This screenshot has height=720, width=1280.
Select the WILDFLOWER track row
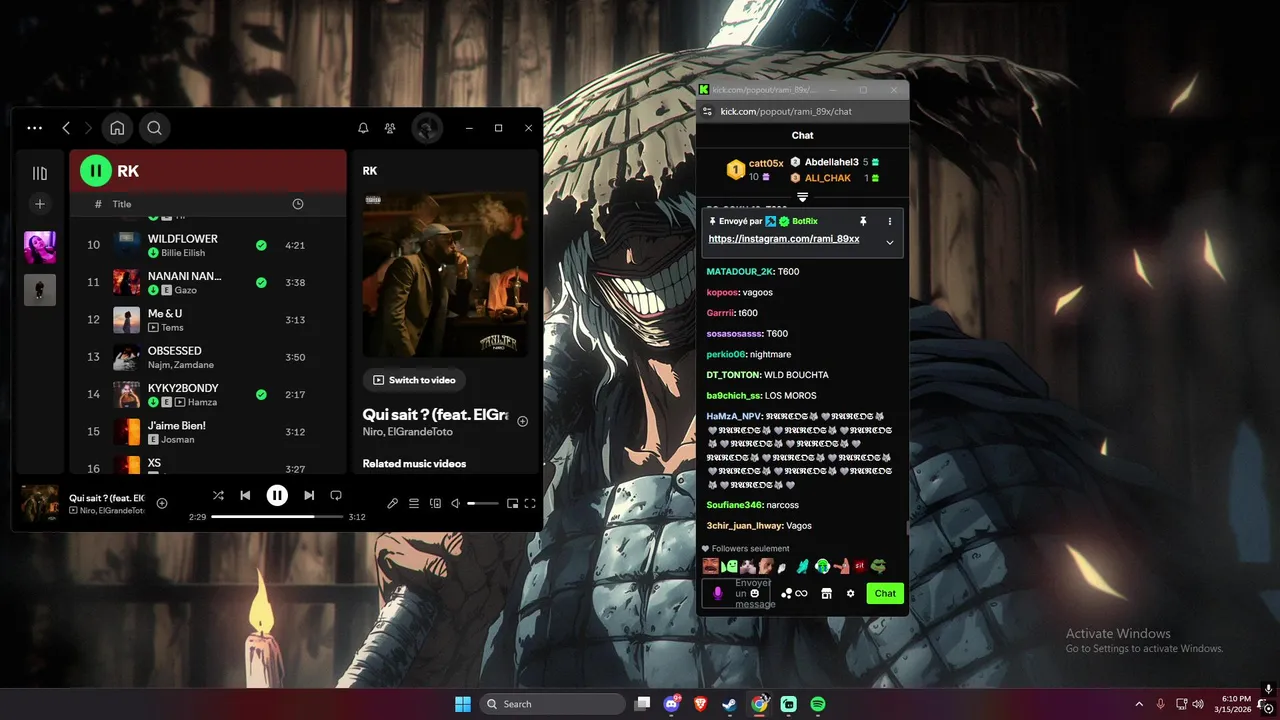(208, 246)
